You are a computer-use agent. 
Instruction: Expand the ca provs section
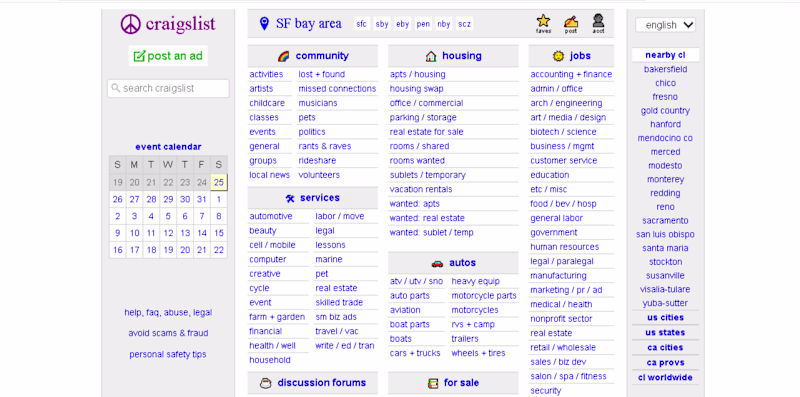(x=665, y=363)
